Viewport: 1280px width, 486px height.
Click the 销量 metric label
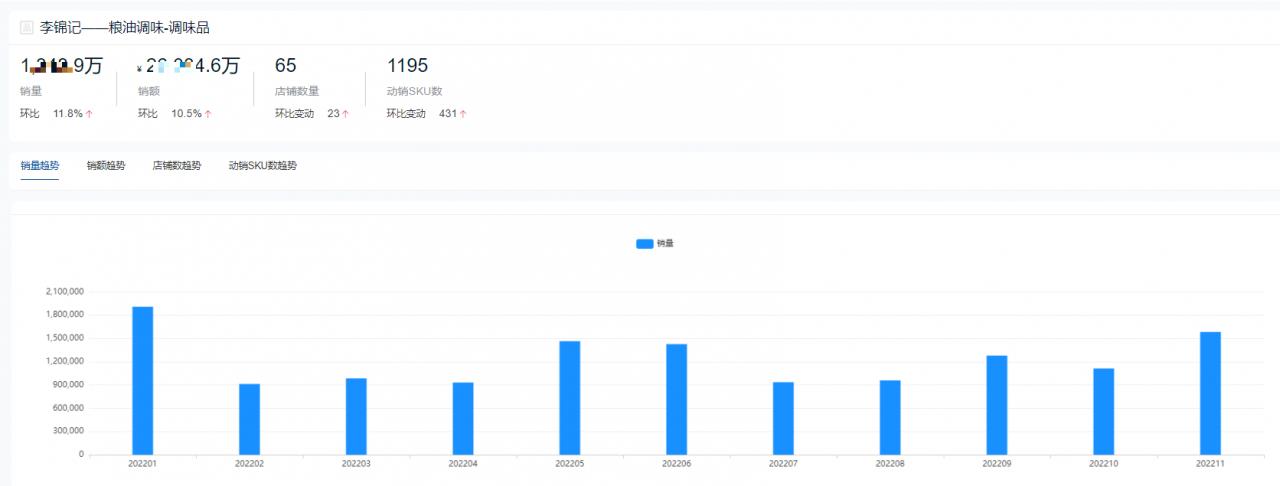pyautogui.click(x=31, y=91)
